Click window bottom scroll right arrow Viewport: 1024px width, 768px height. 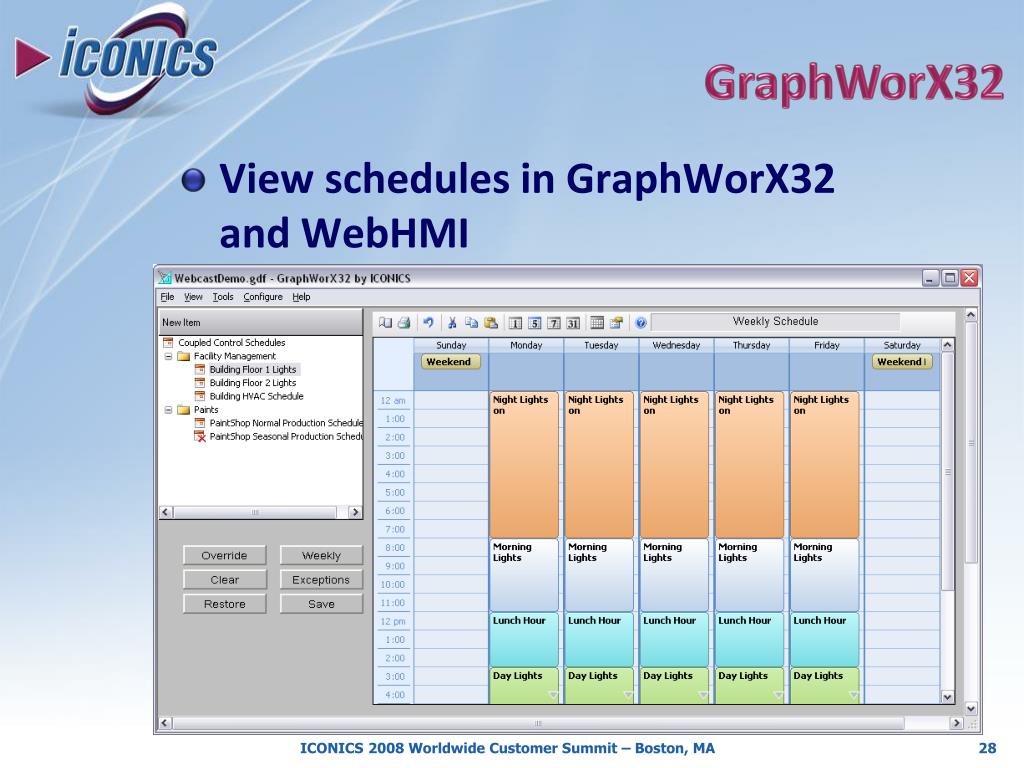[957, 723]
